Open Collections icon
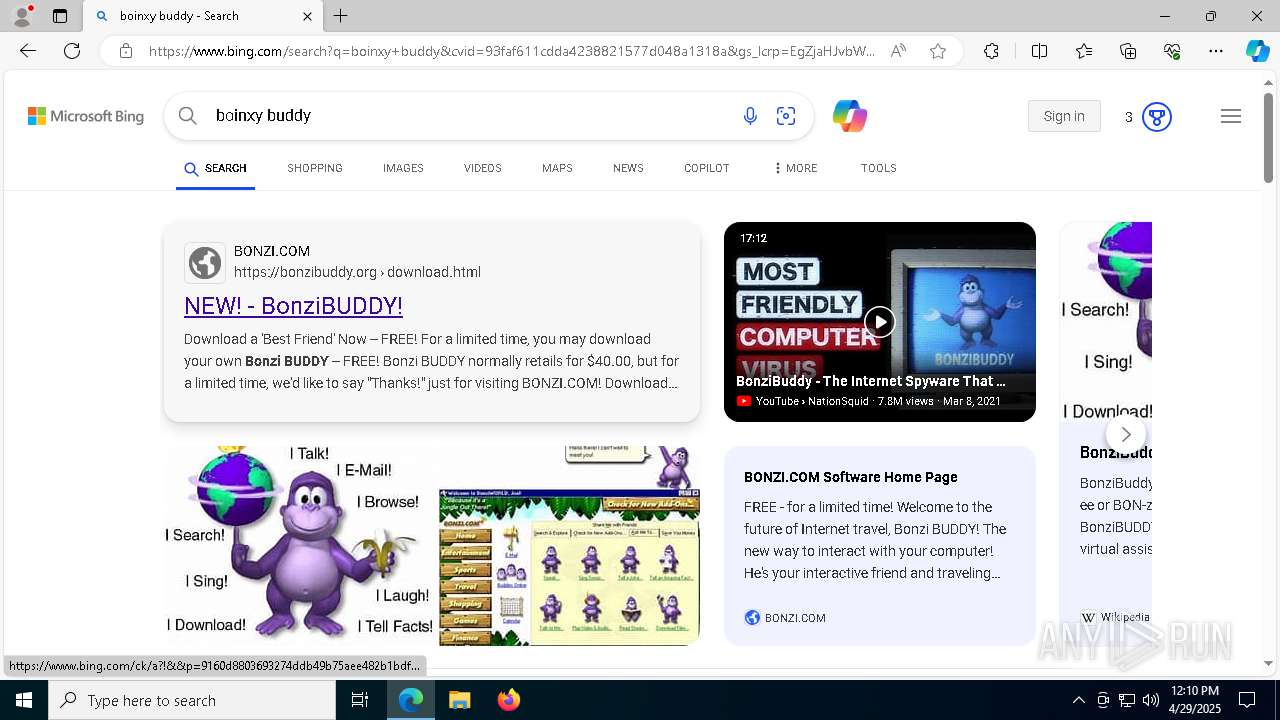Screen dimensions: 1280x720 [1128, 51]
